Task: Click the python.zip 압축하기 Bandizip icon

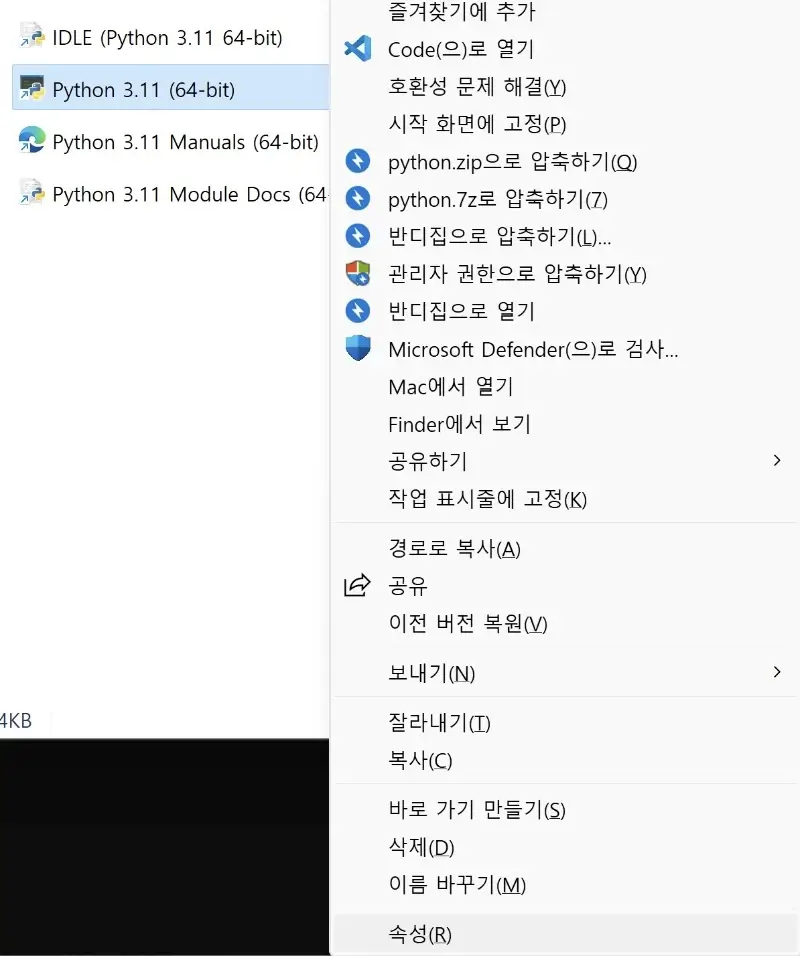Action: (x=358, y=161)
